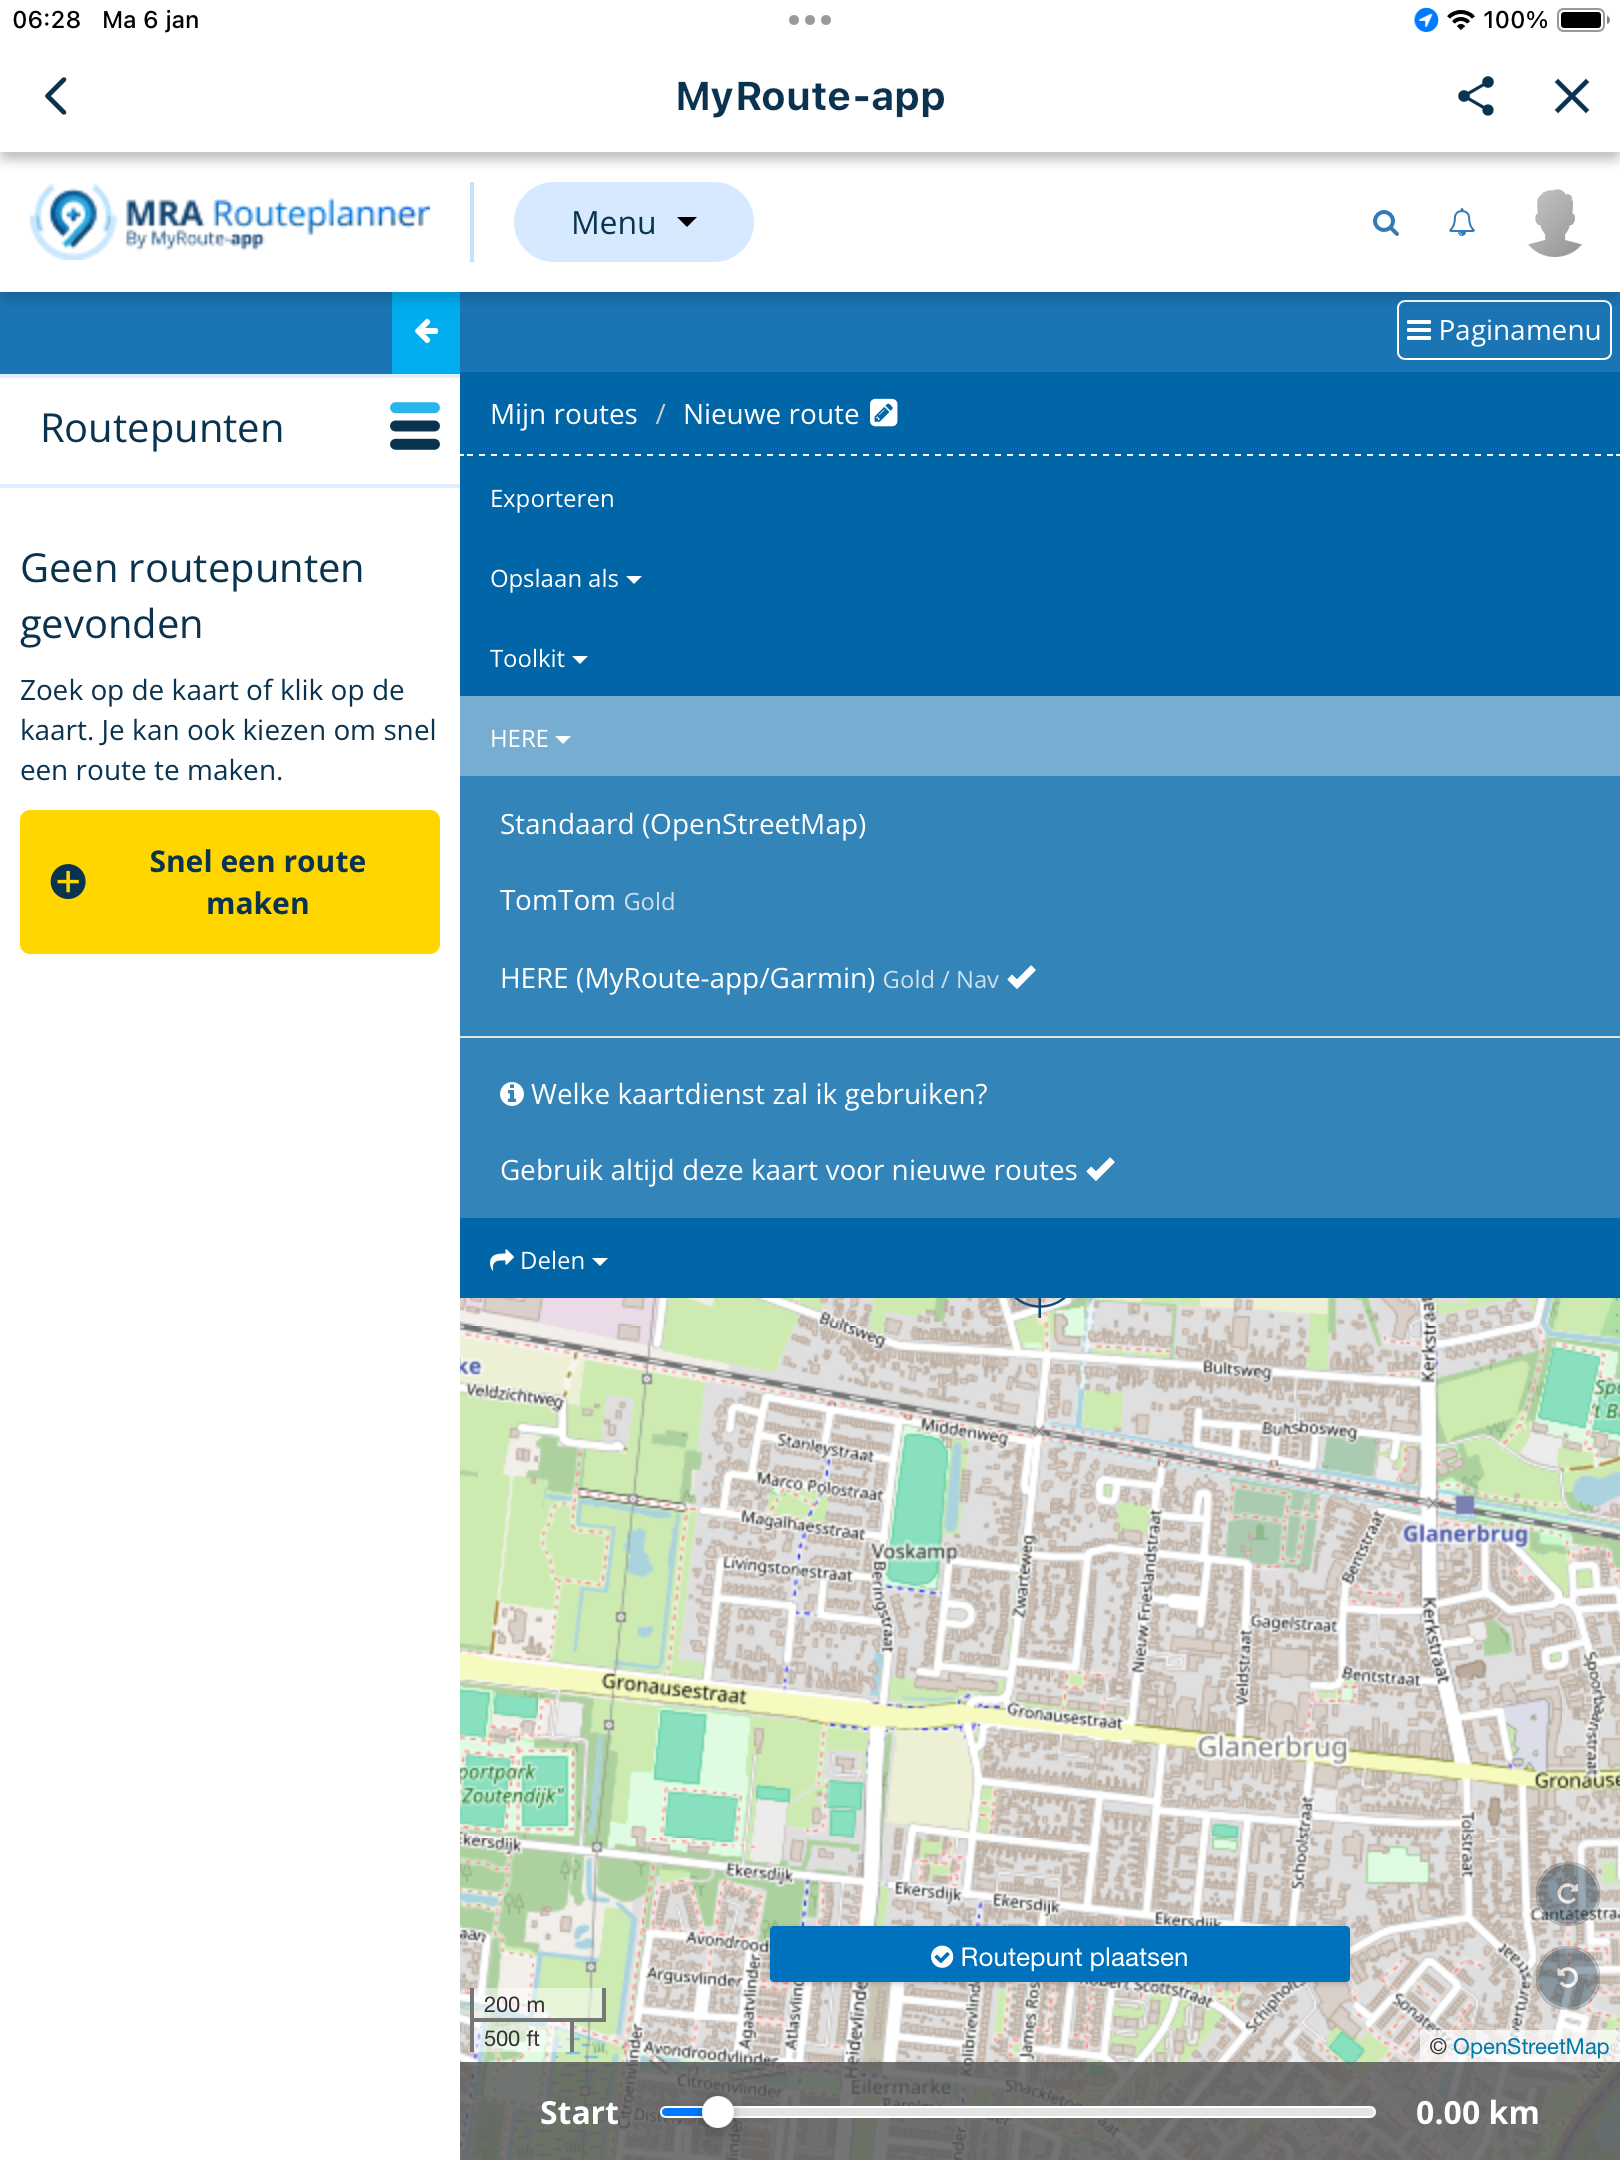Click the Routepunten panel heading

click(162, 428)
